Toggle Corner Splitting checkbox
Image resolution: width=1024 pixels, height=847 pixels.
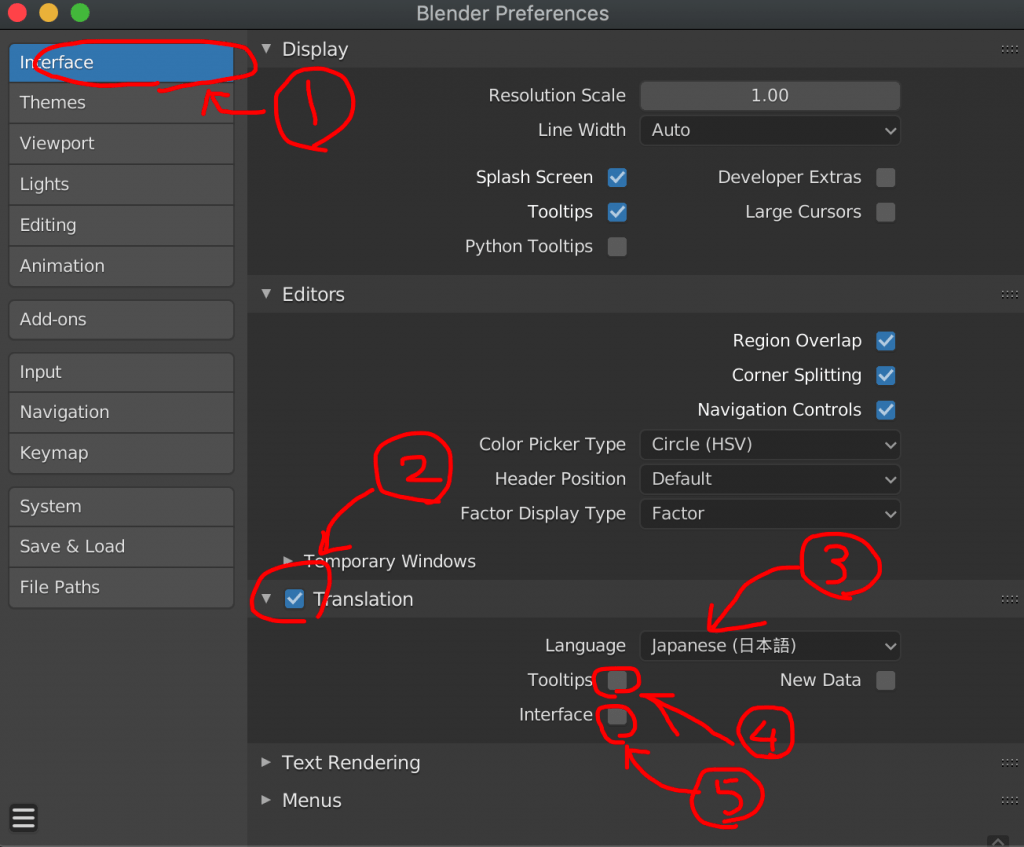point(886,376)
